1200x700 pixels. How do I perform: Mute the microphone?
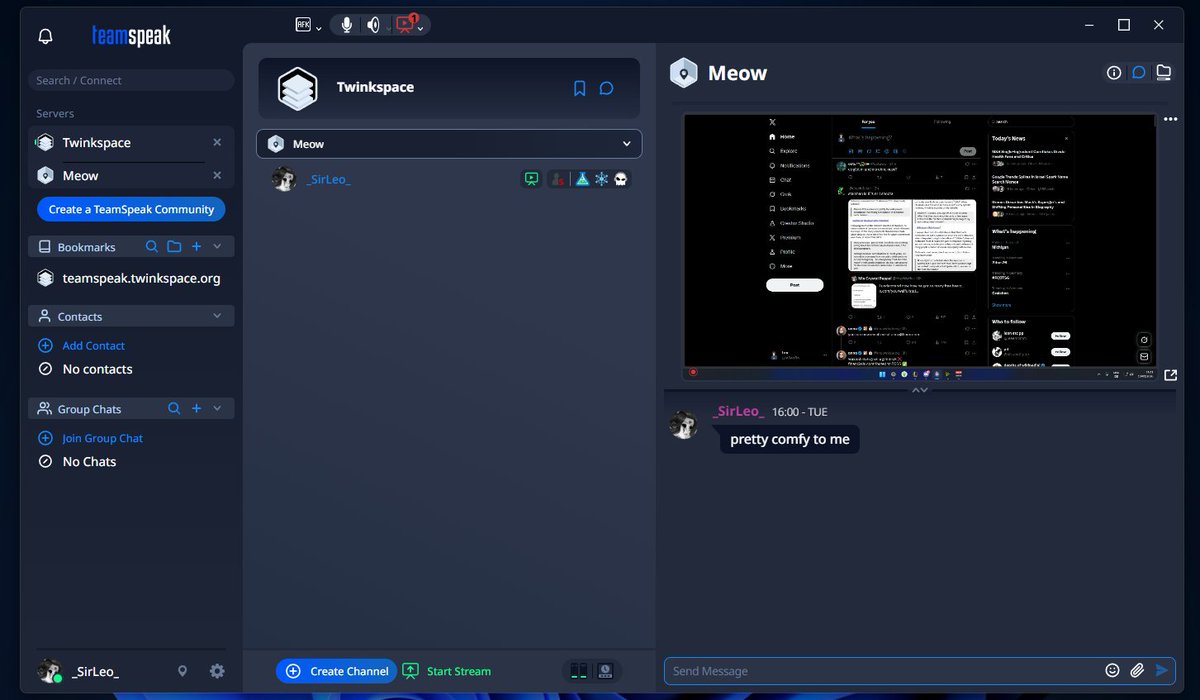[346, 25]
